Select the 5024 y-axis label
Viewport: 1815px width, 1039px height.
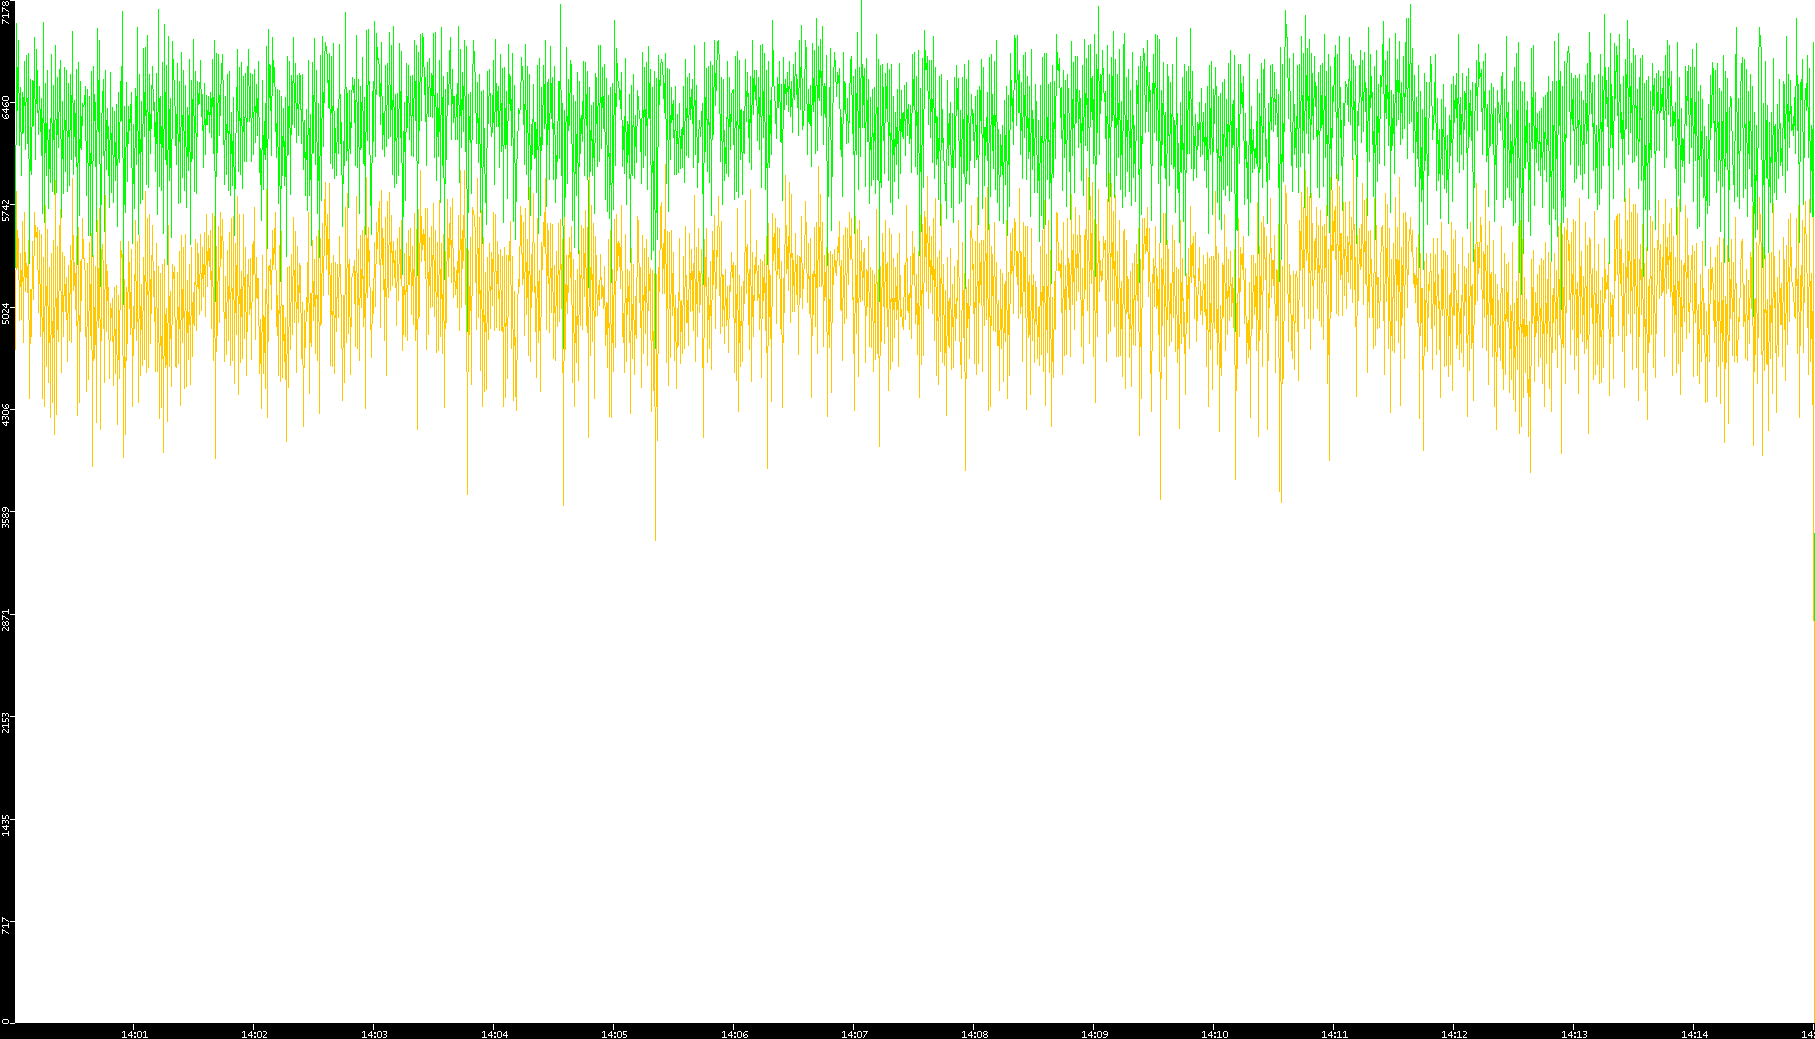(x=6, y=313)
